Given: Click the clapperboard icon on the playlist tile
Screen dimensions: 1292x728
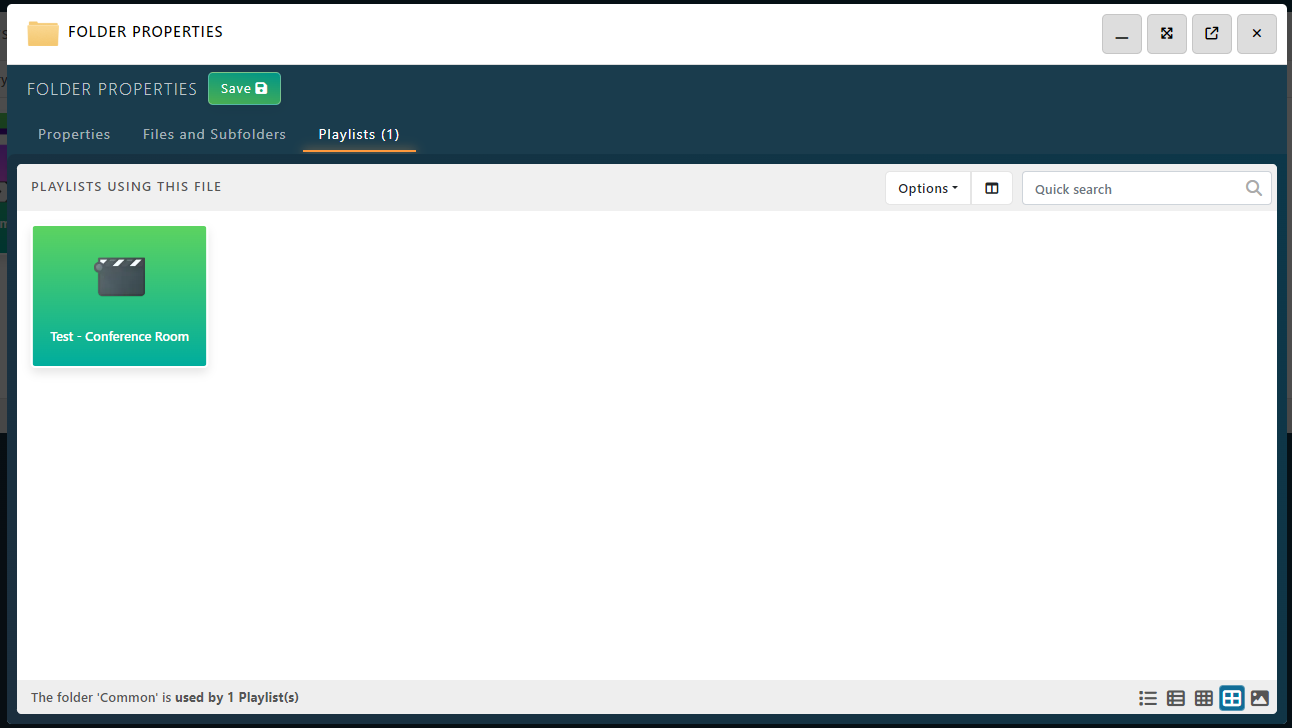Looking at the screenshot, I should [x=120, y=277].
